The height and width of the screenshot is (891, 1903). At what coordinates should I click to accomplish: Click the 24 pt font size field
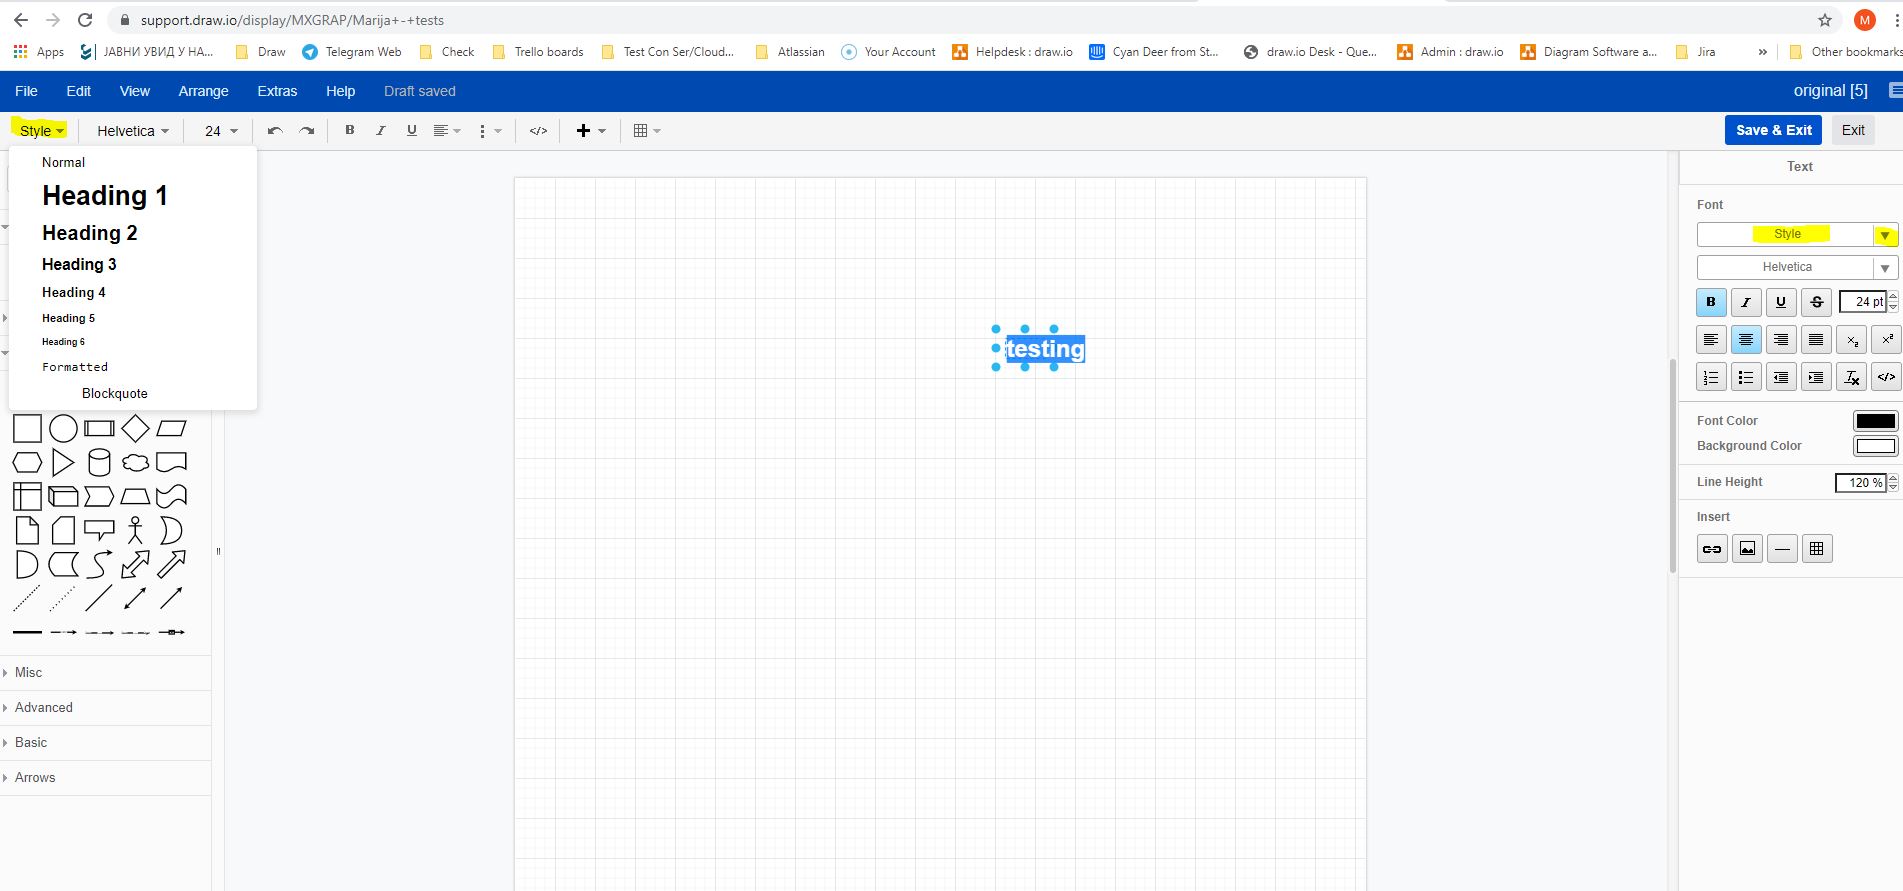coord(1863,302)
